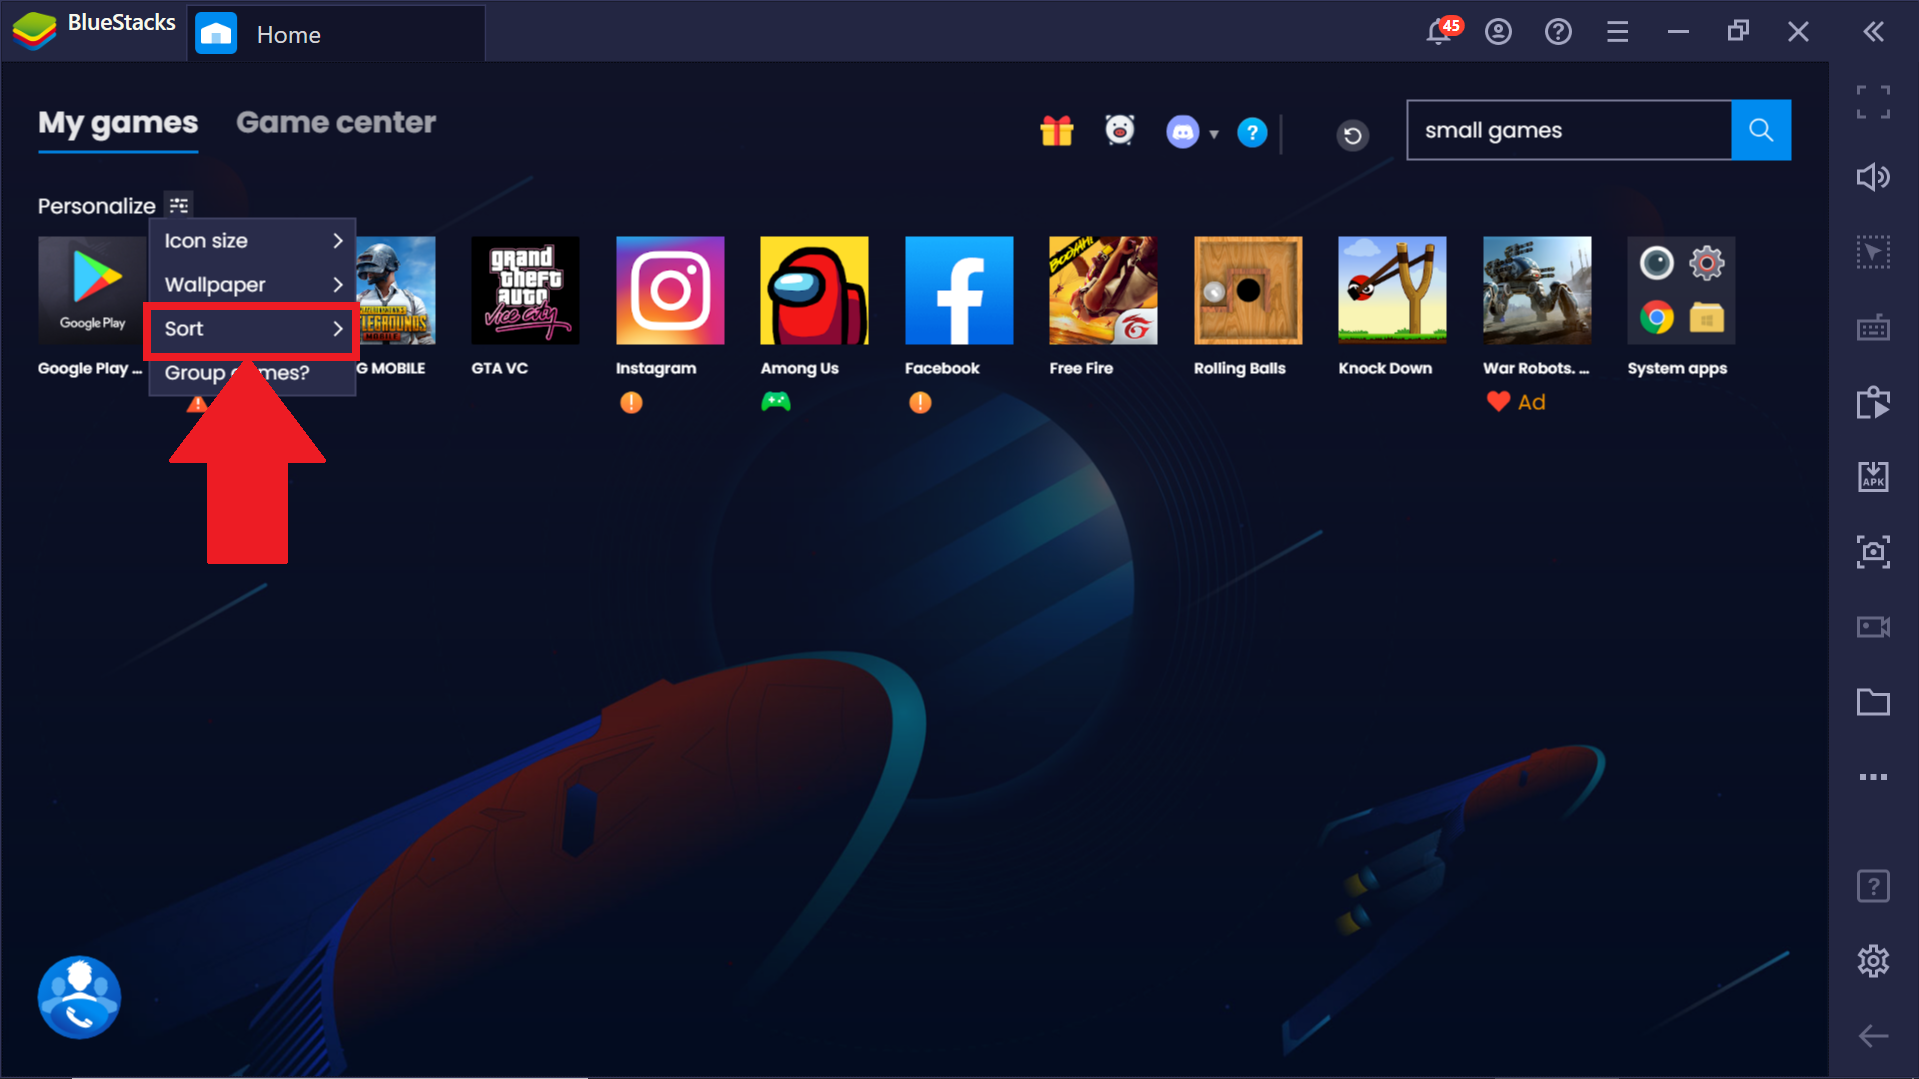The height and width of the screenshot is (1079, 1919).
Task: Open the gift box rewards icon
Action: click(x=1056, y=131)
